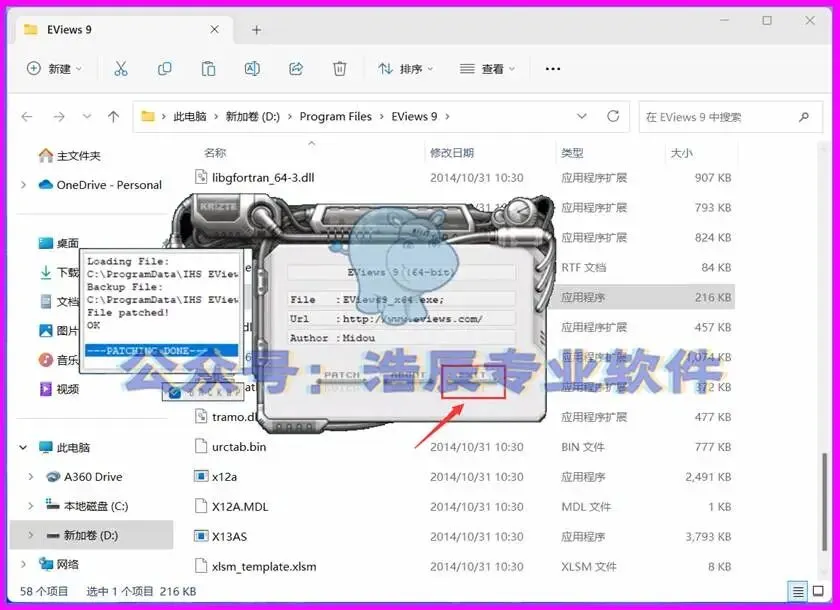Screen dimensions: 840x610
Task: Switch to large icons view in status bar
Action: point(818,591)
